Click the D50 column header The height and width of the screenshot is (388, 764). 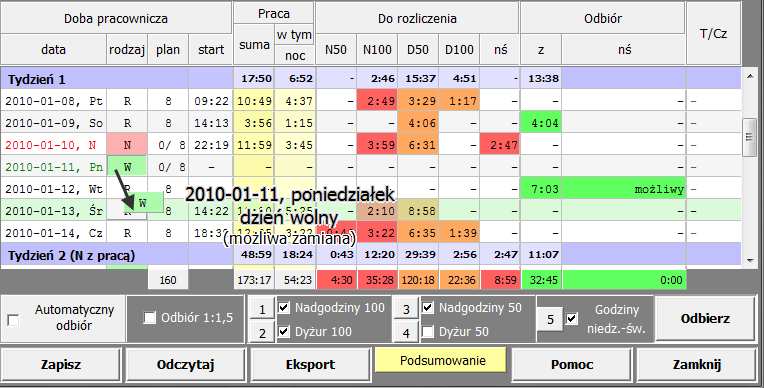418,49
